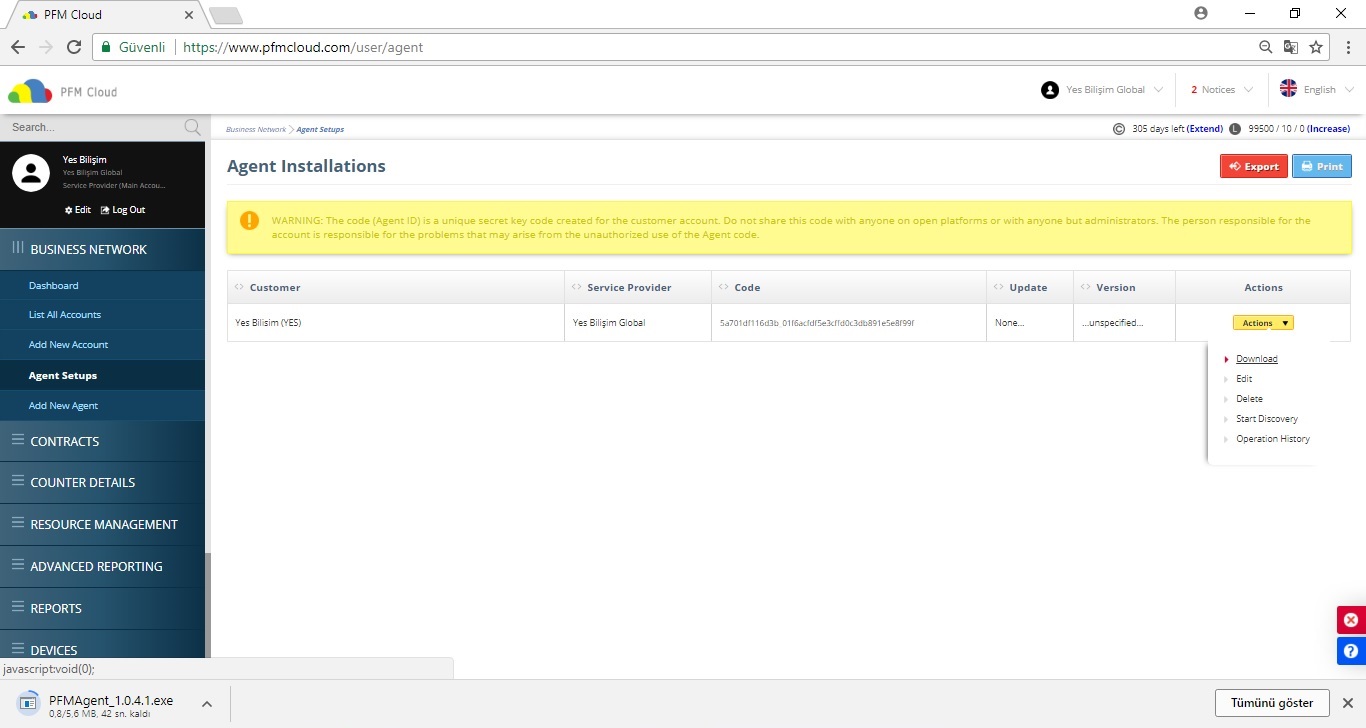The width and height of the screenshot is (1366, 728).
Task: Click the sidebar vertical scrollbar
Action: tap(208, 605)
